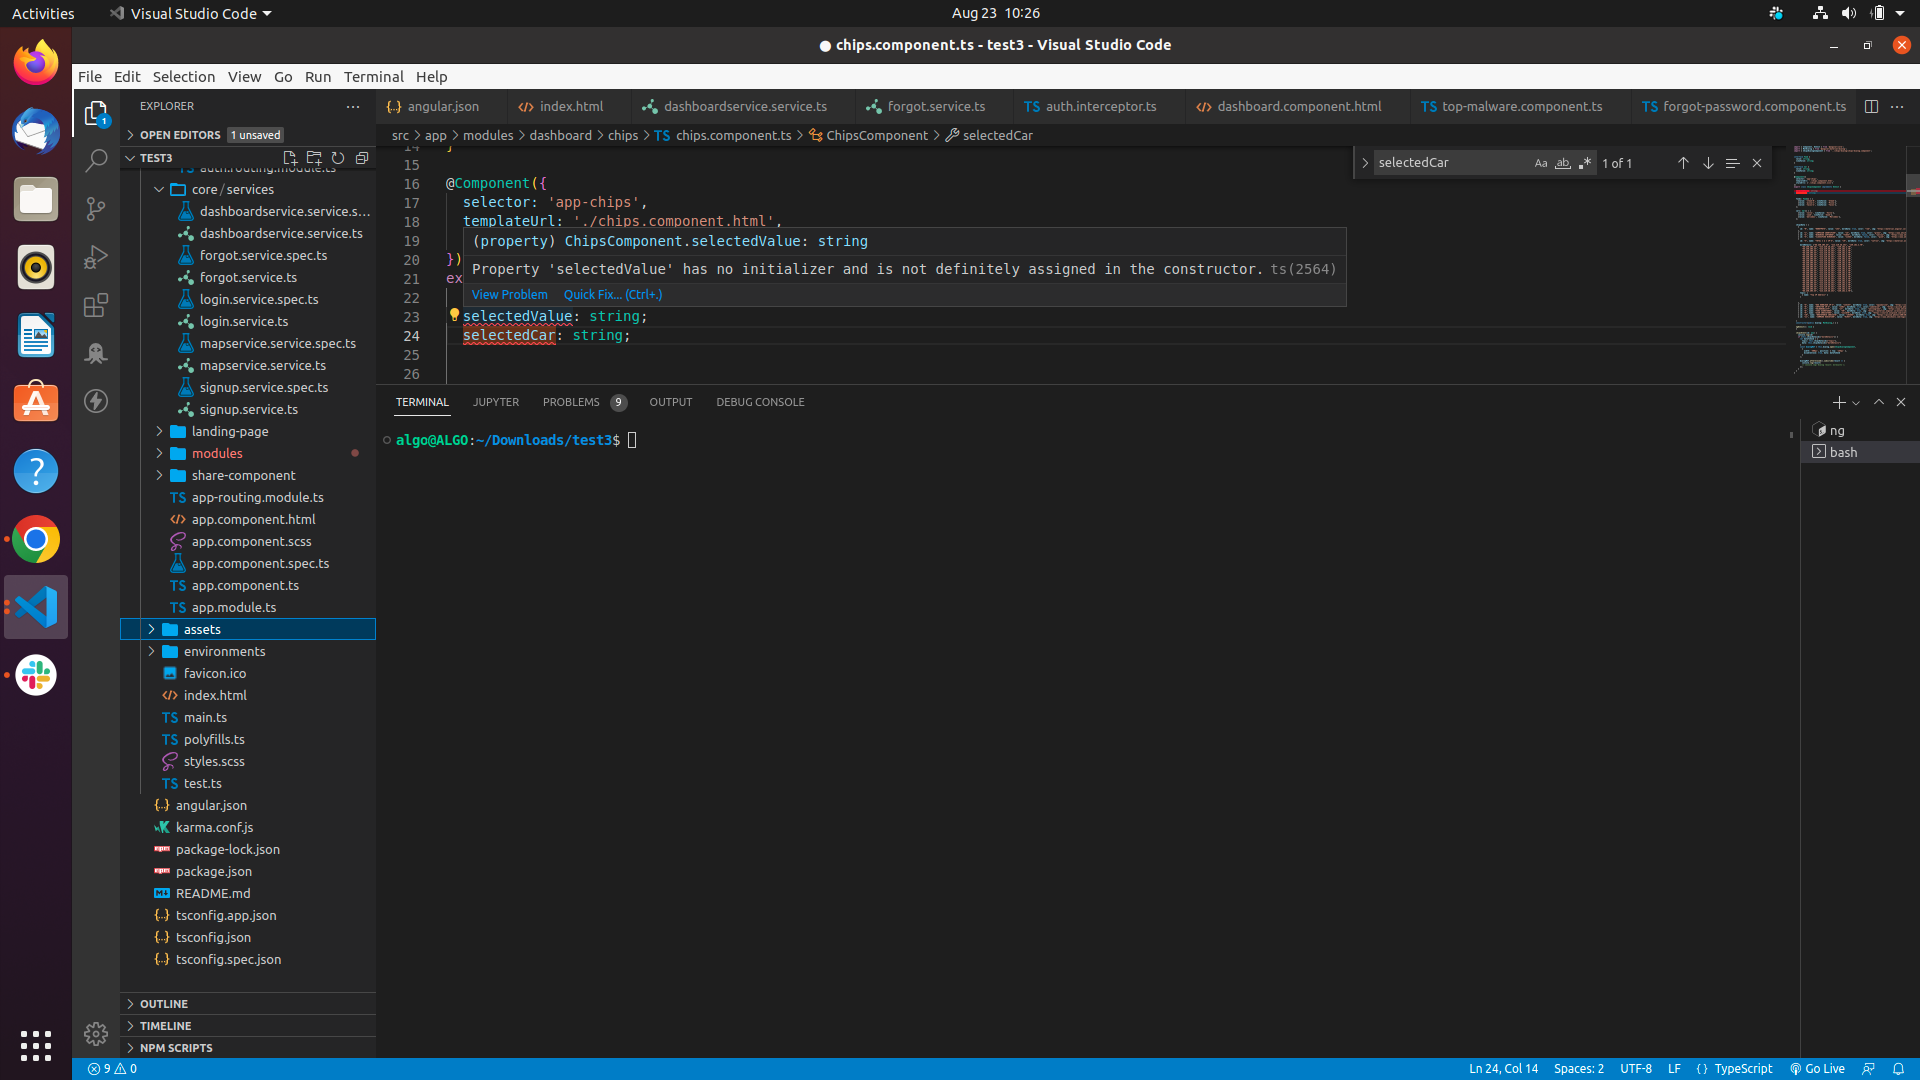The height and width of the screenshot is (1080, 1920).
Task: Open the Terminal menu
Action: point(373,76)
